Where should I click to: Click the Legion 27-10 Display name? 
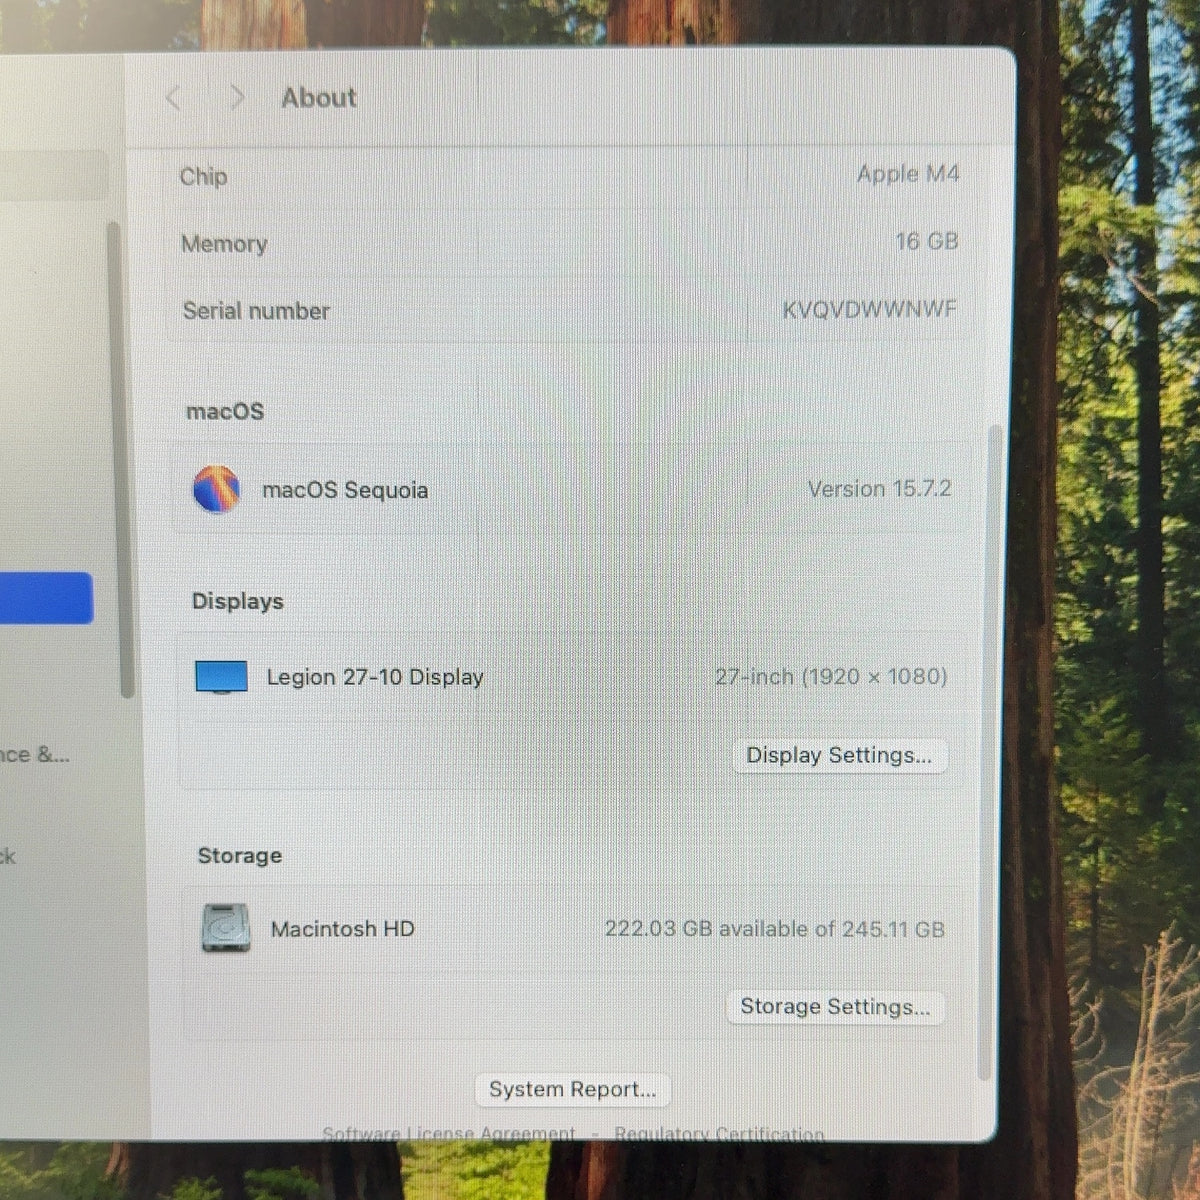pyautogui.click(x=375, y=677)
